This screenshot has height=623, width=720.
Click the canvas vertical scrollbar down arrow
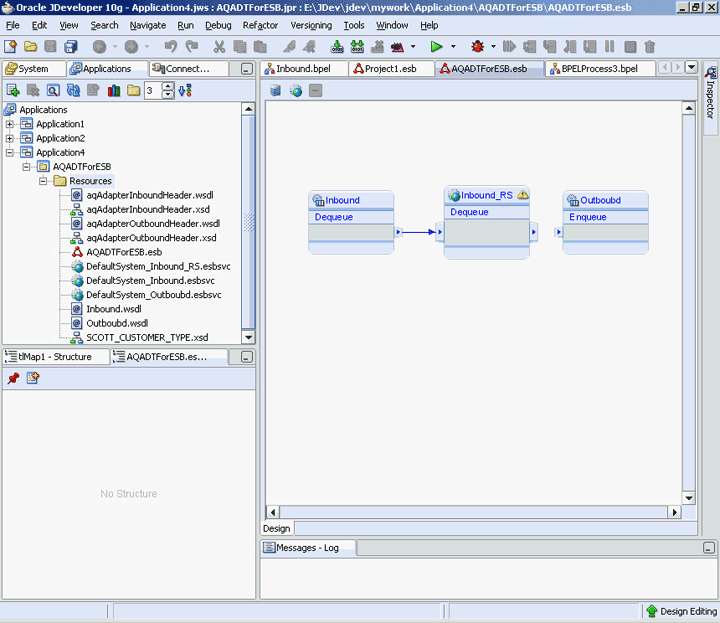688,498
